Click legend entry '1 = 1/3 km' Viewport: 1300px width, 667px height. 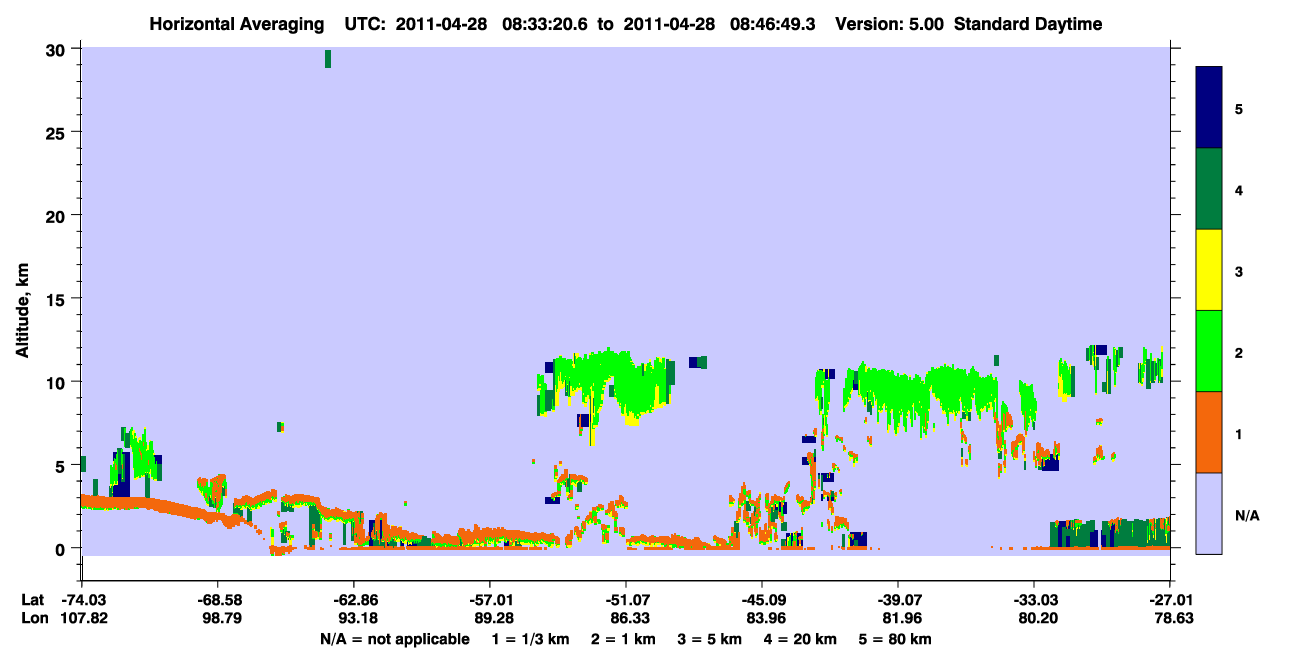click(x=532, y=639)
